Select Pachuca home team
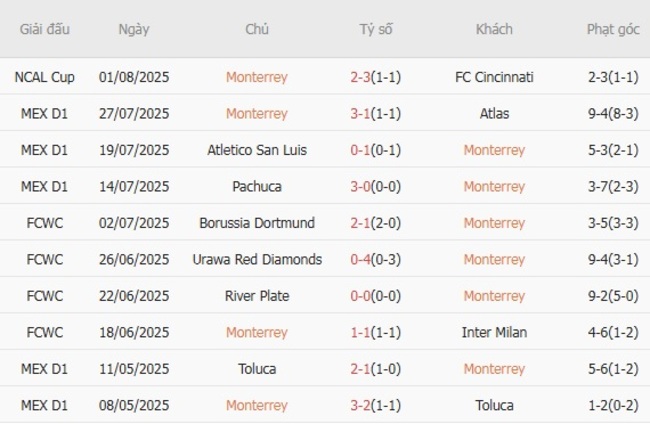 coord(257,186)
